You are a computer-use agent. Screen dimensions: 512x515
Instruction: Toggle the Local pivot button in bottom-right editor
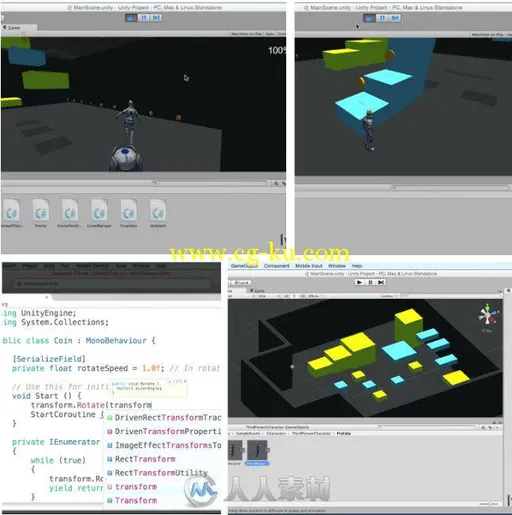point(242,283)
